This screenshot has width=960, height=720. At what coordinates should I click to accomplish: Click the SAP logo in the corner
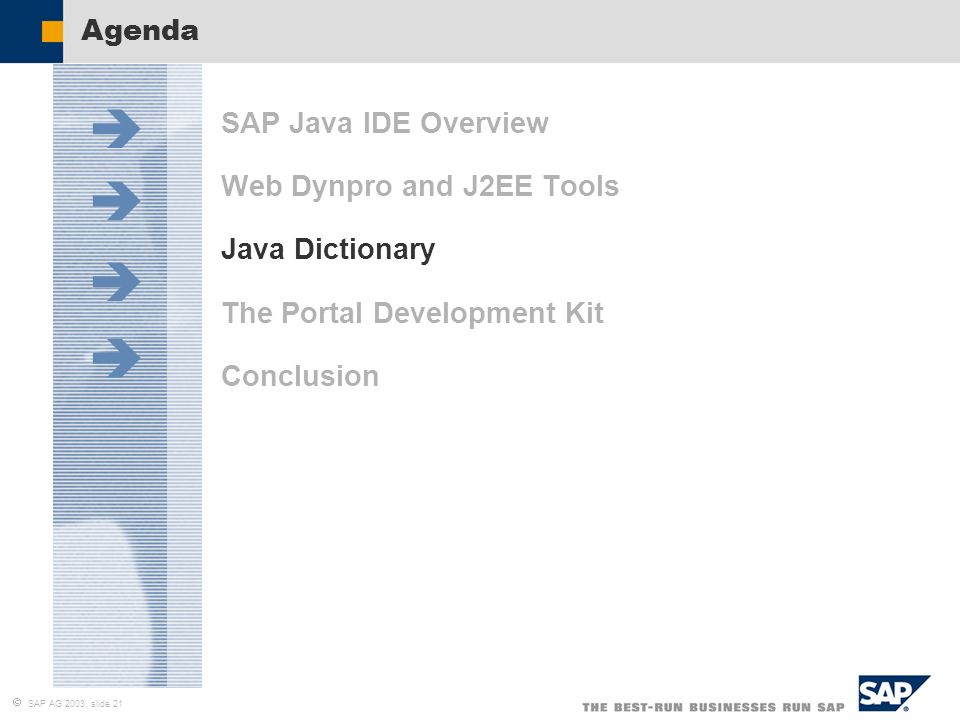click(894, 693)
